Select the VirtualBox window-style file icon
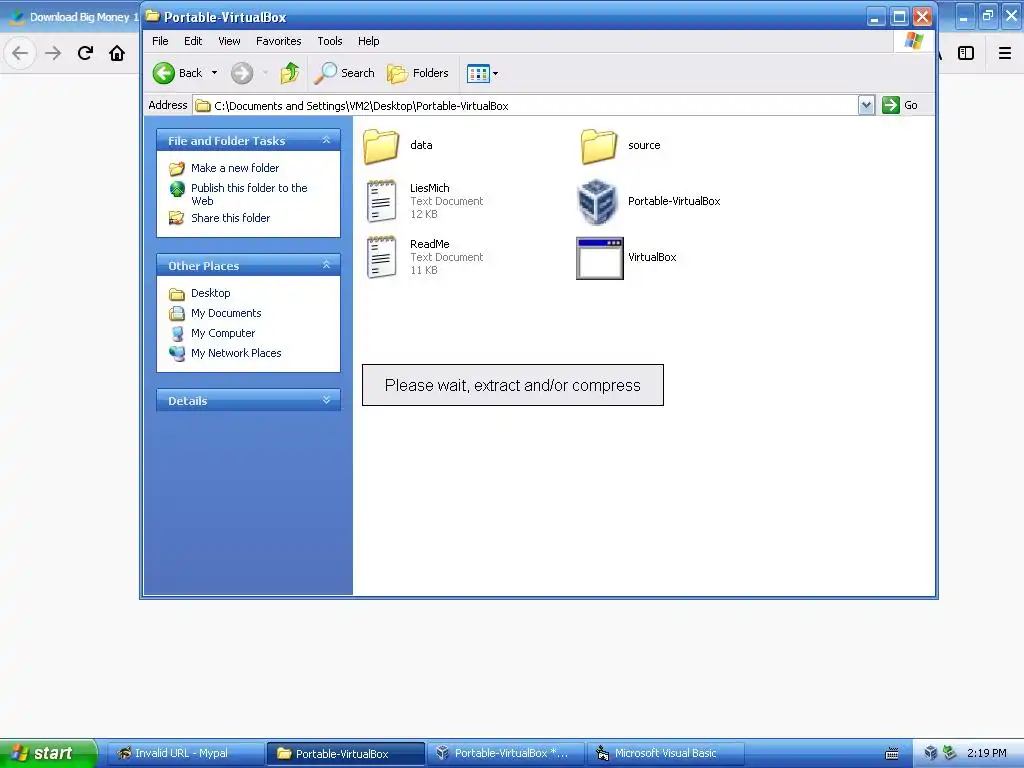This screenshot has width=1024, height=768. coord(600,258)
